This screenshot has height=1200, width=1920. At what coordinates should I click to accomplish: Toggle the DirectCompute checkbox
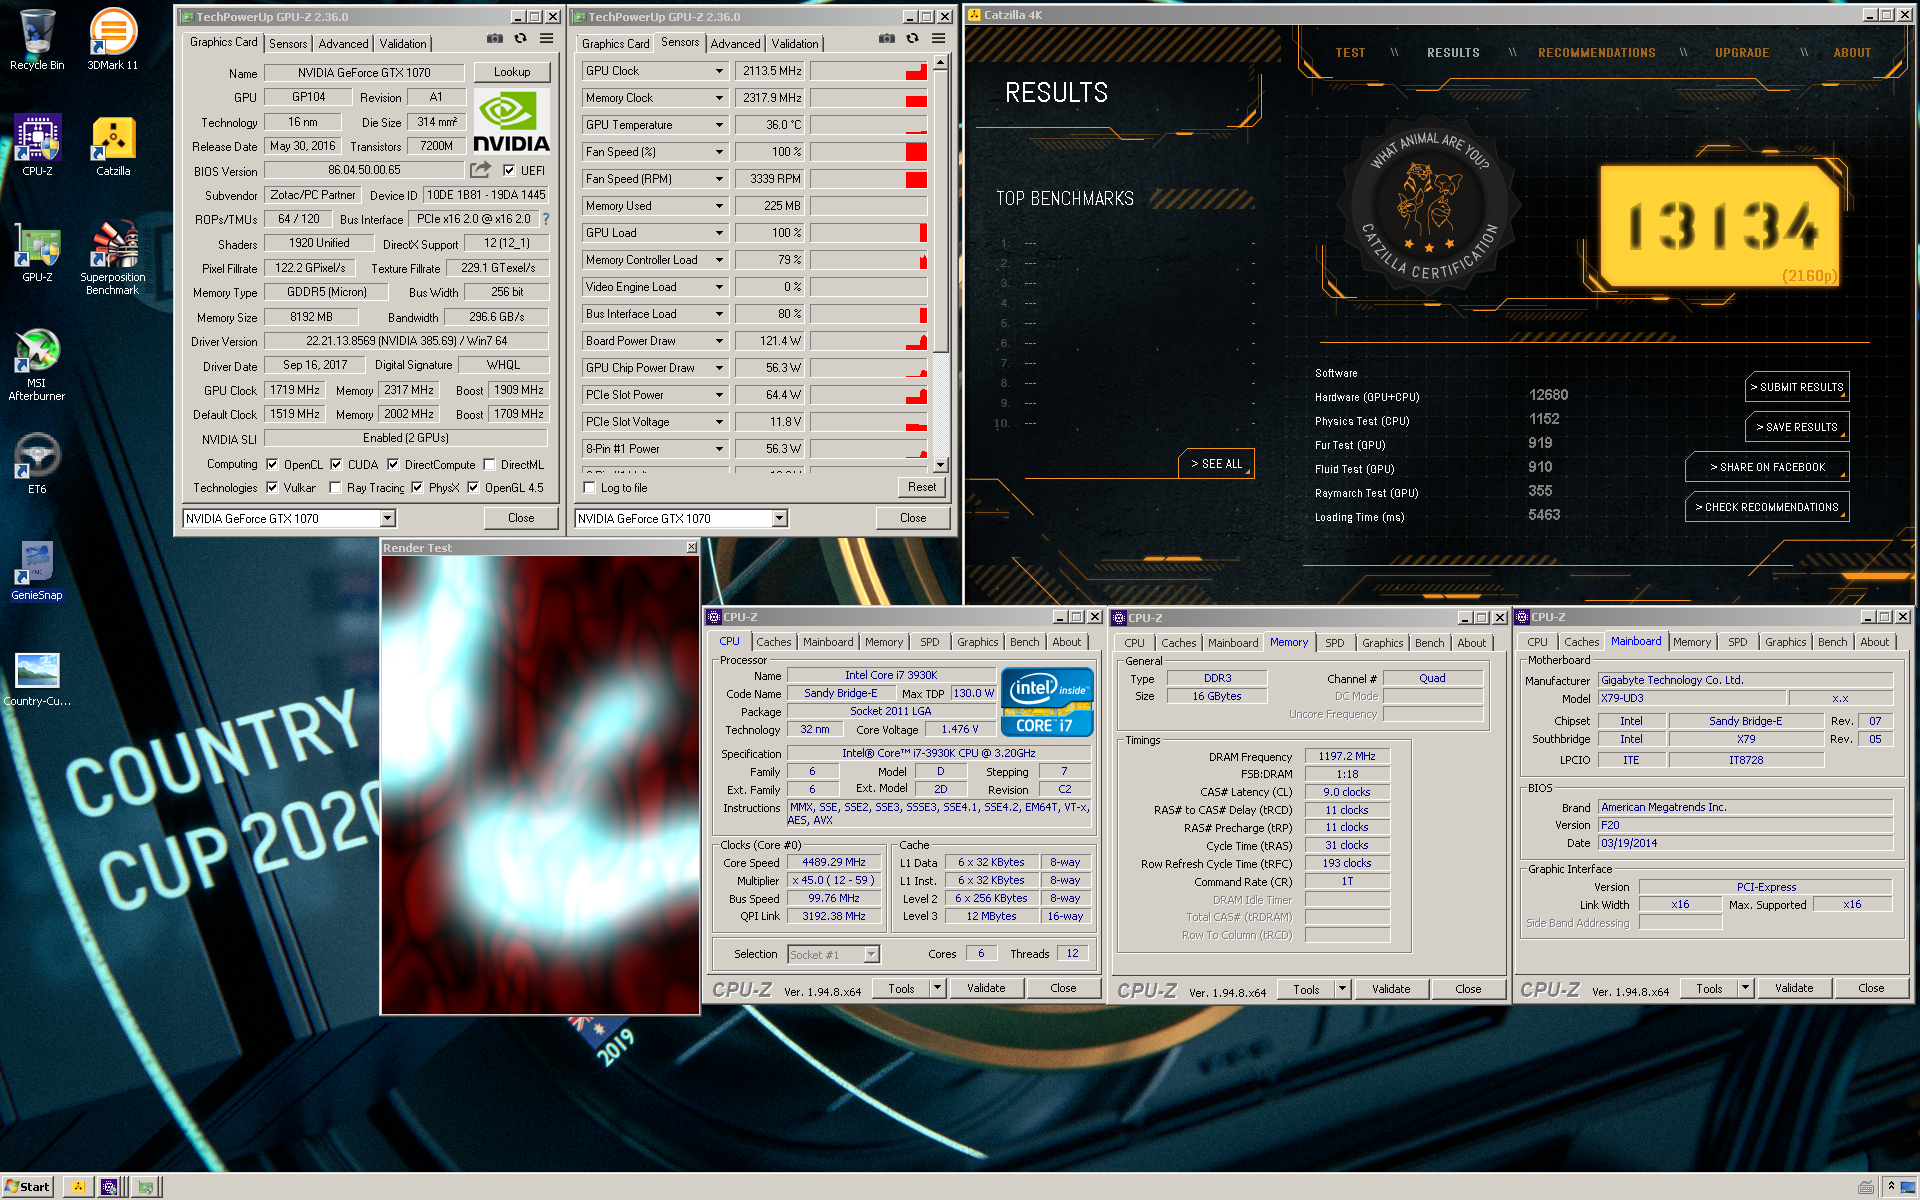click(393, 465)
